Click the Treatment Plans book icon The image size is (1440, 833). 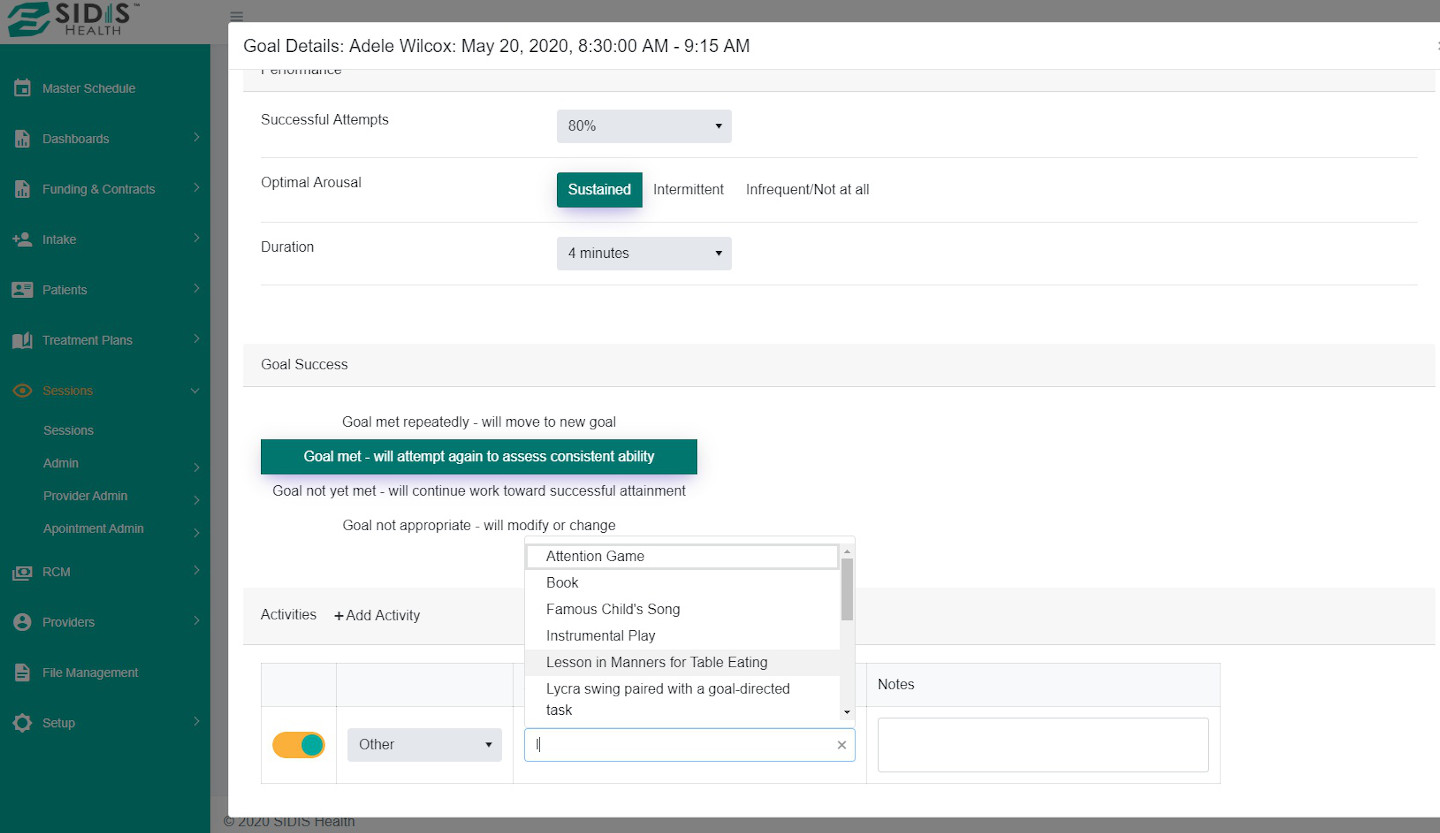(22, 340)
